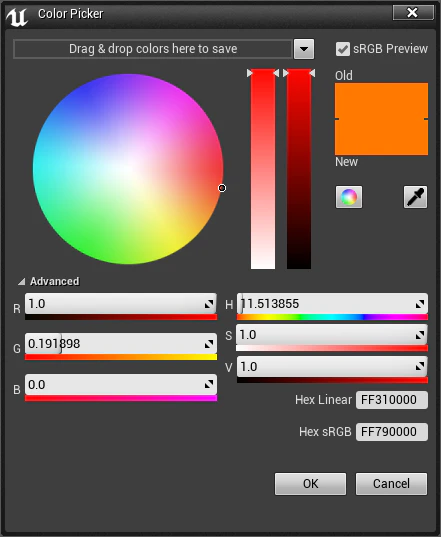
Task: Click the Old color swatch
Action: tap(381, 101)
